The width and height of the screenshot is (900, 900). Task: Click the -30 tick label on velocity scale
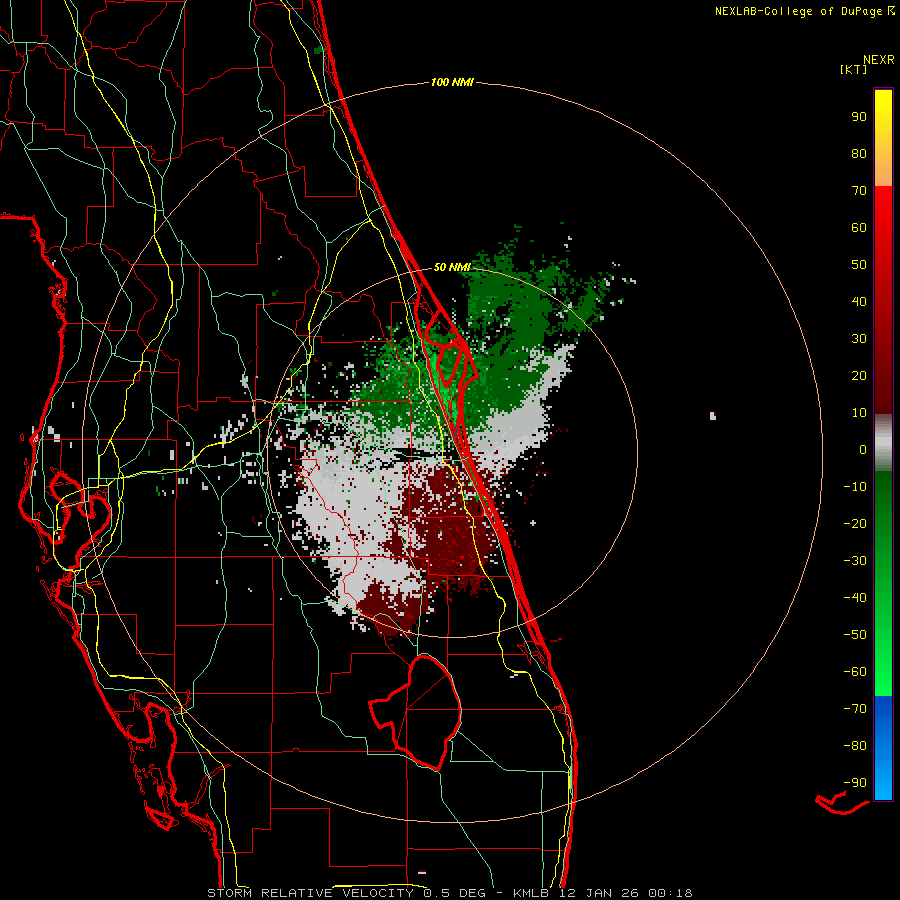coord(855,561)
